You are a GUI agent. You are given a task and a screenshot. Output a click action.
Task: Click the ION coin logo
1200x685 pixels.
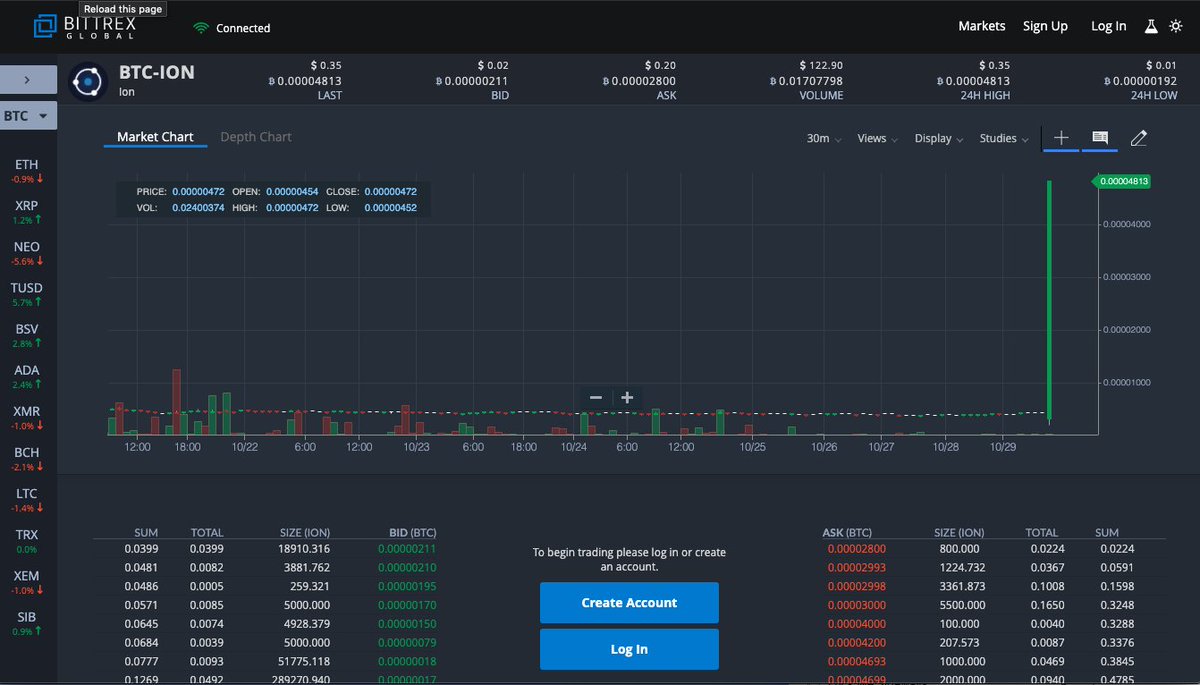point(87,81)
